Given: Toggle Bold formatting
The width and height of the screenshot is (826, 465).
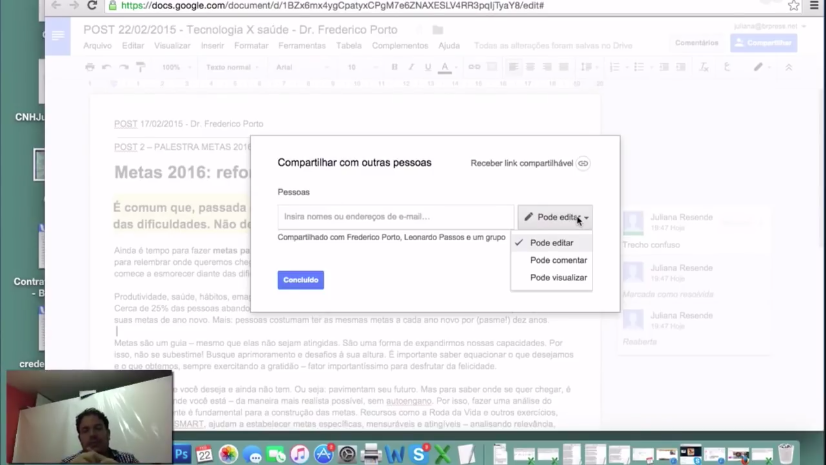Looking at the screenshot, I should [x=395, y=67].
